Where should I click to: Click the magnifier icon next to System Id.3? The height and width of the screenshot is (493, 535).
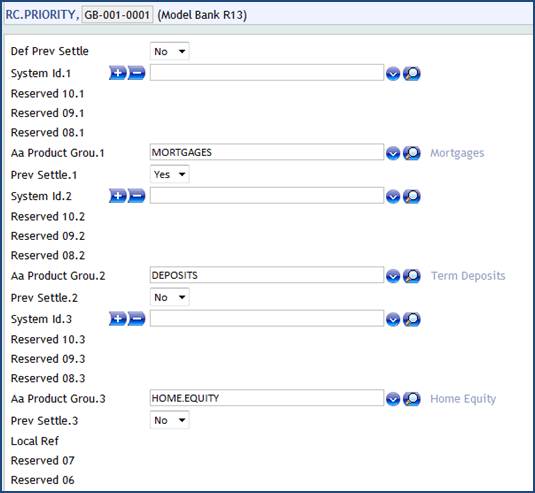(412, 319)
